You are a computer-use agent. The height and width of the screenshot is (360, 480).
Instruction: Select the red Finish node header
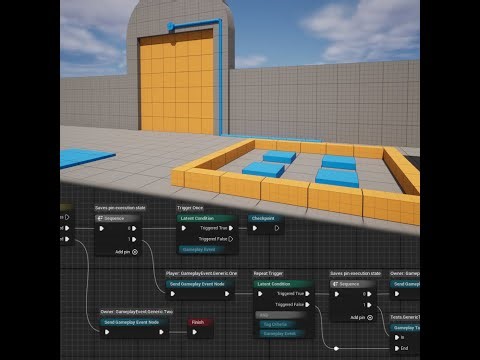tap(200, 322)
